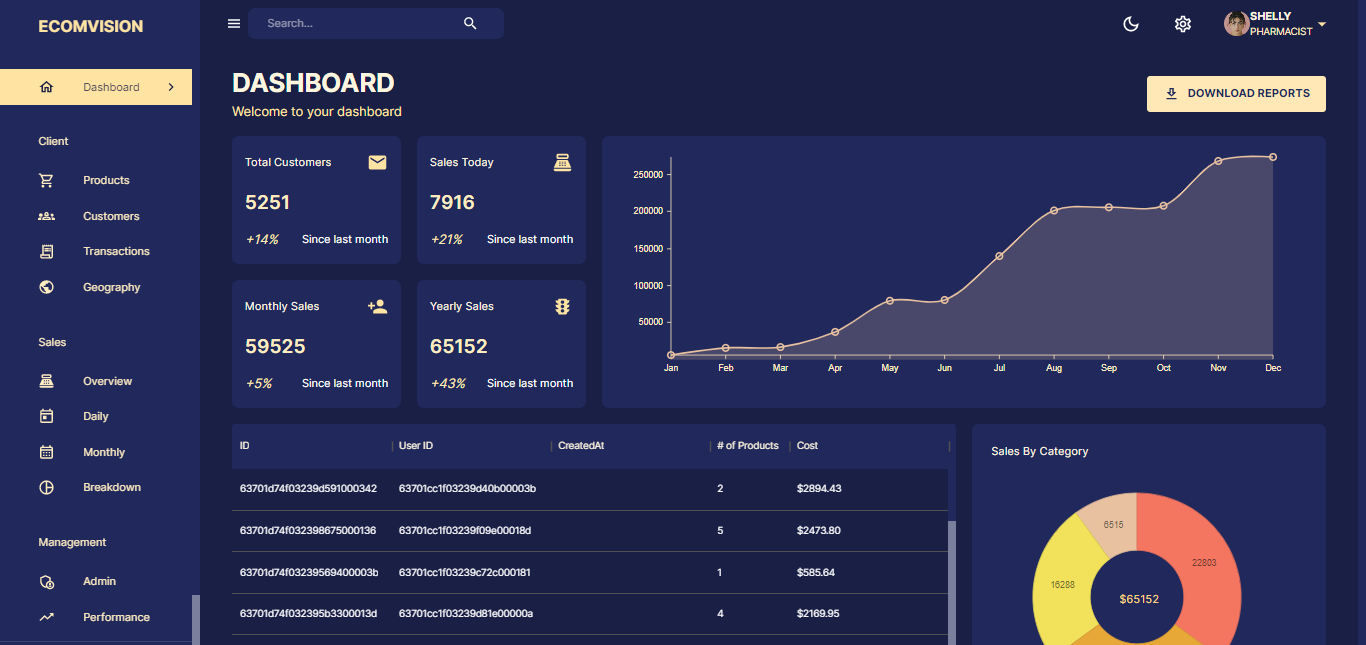
Task: Open Geography using the globe icon
Action: [x=46, y=287]
